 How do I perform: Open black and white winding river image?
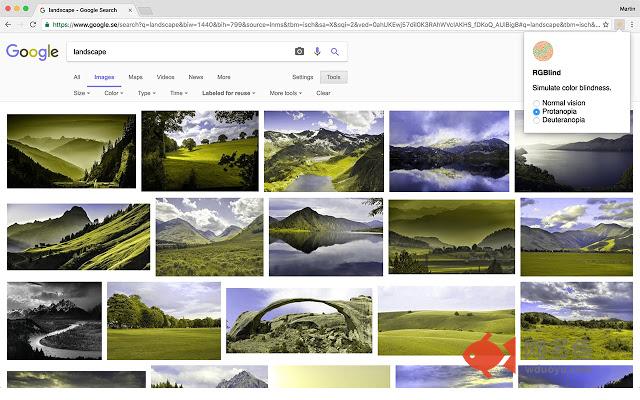54,321
